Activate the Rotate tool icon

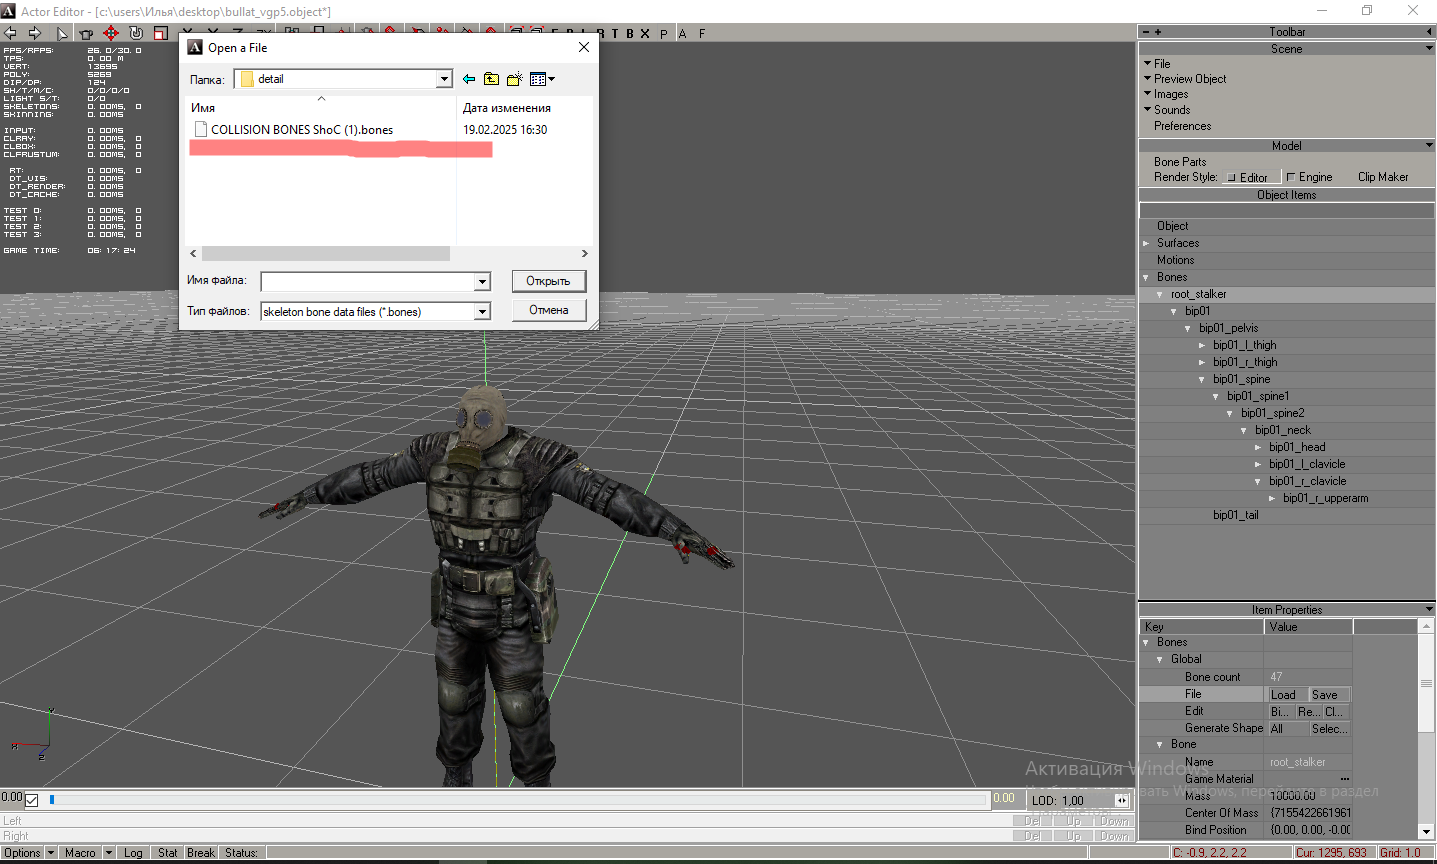[x=136, y=33]
